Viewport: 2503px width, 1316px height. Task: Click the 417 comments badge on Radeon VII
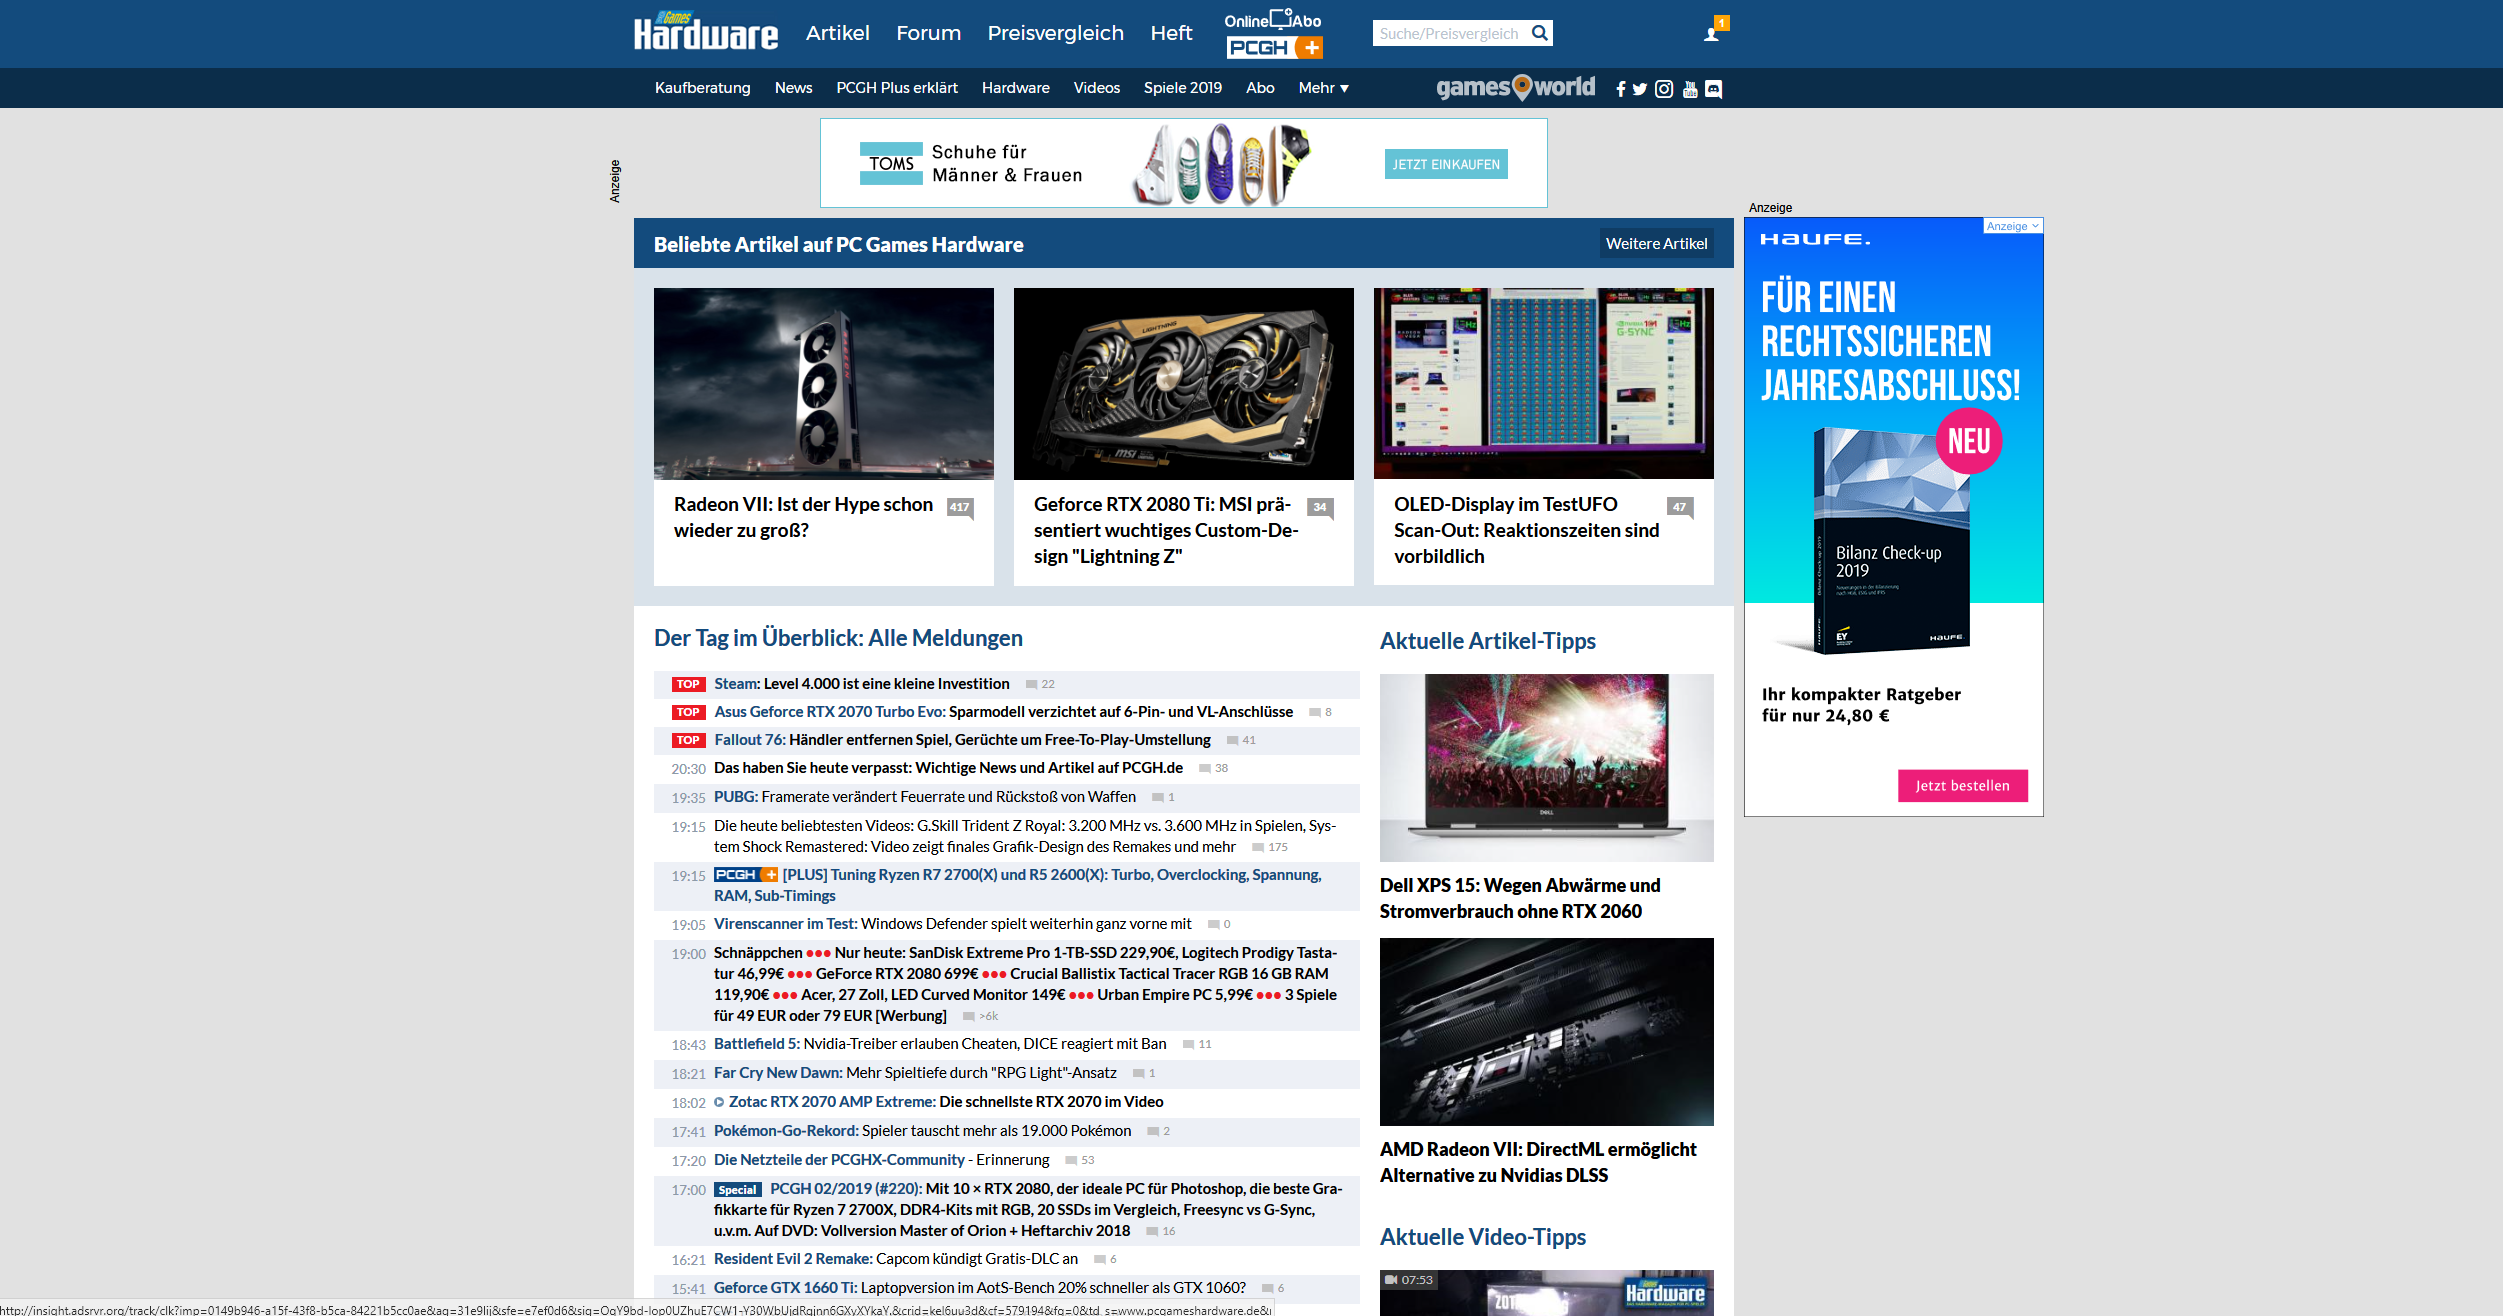pos(960,507)
